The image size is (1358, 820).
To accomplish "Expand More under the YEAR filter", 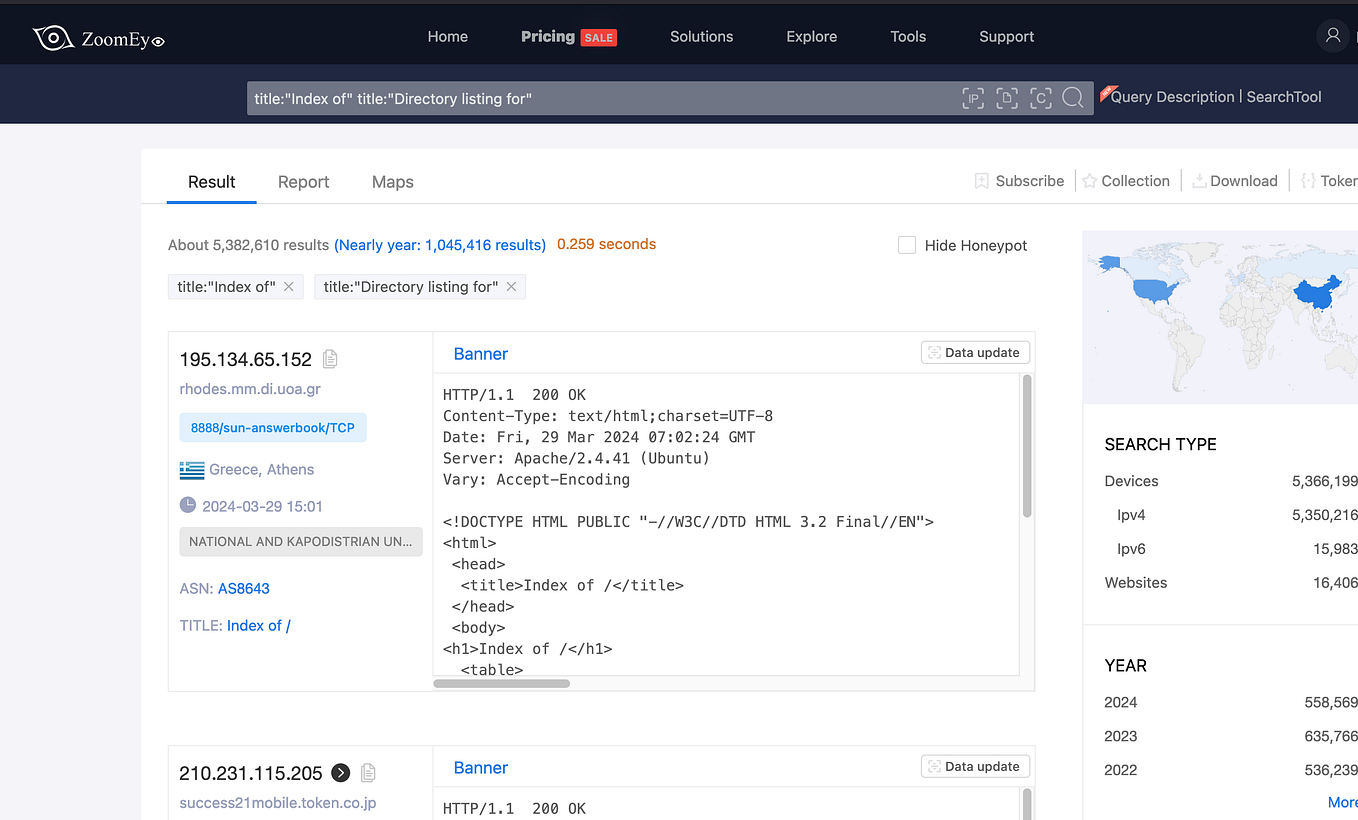I will [1342, 802].
